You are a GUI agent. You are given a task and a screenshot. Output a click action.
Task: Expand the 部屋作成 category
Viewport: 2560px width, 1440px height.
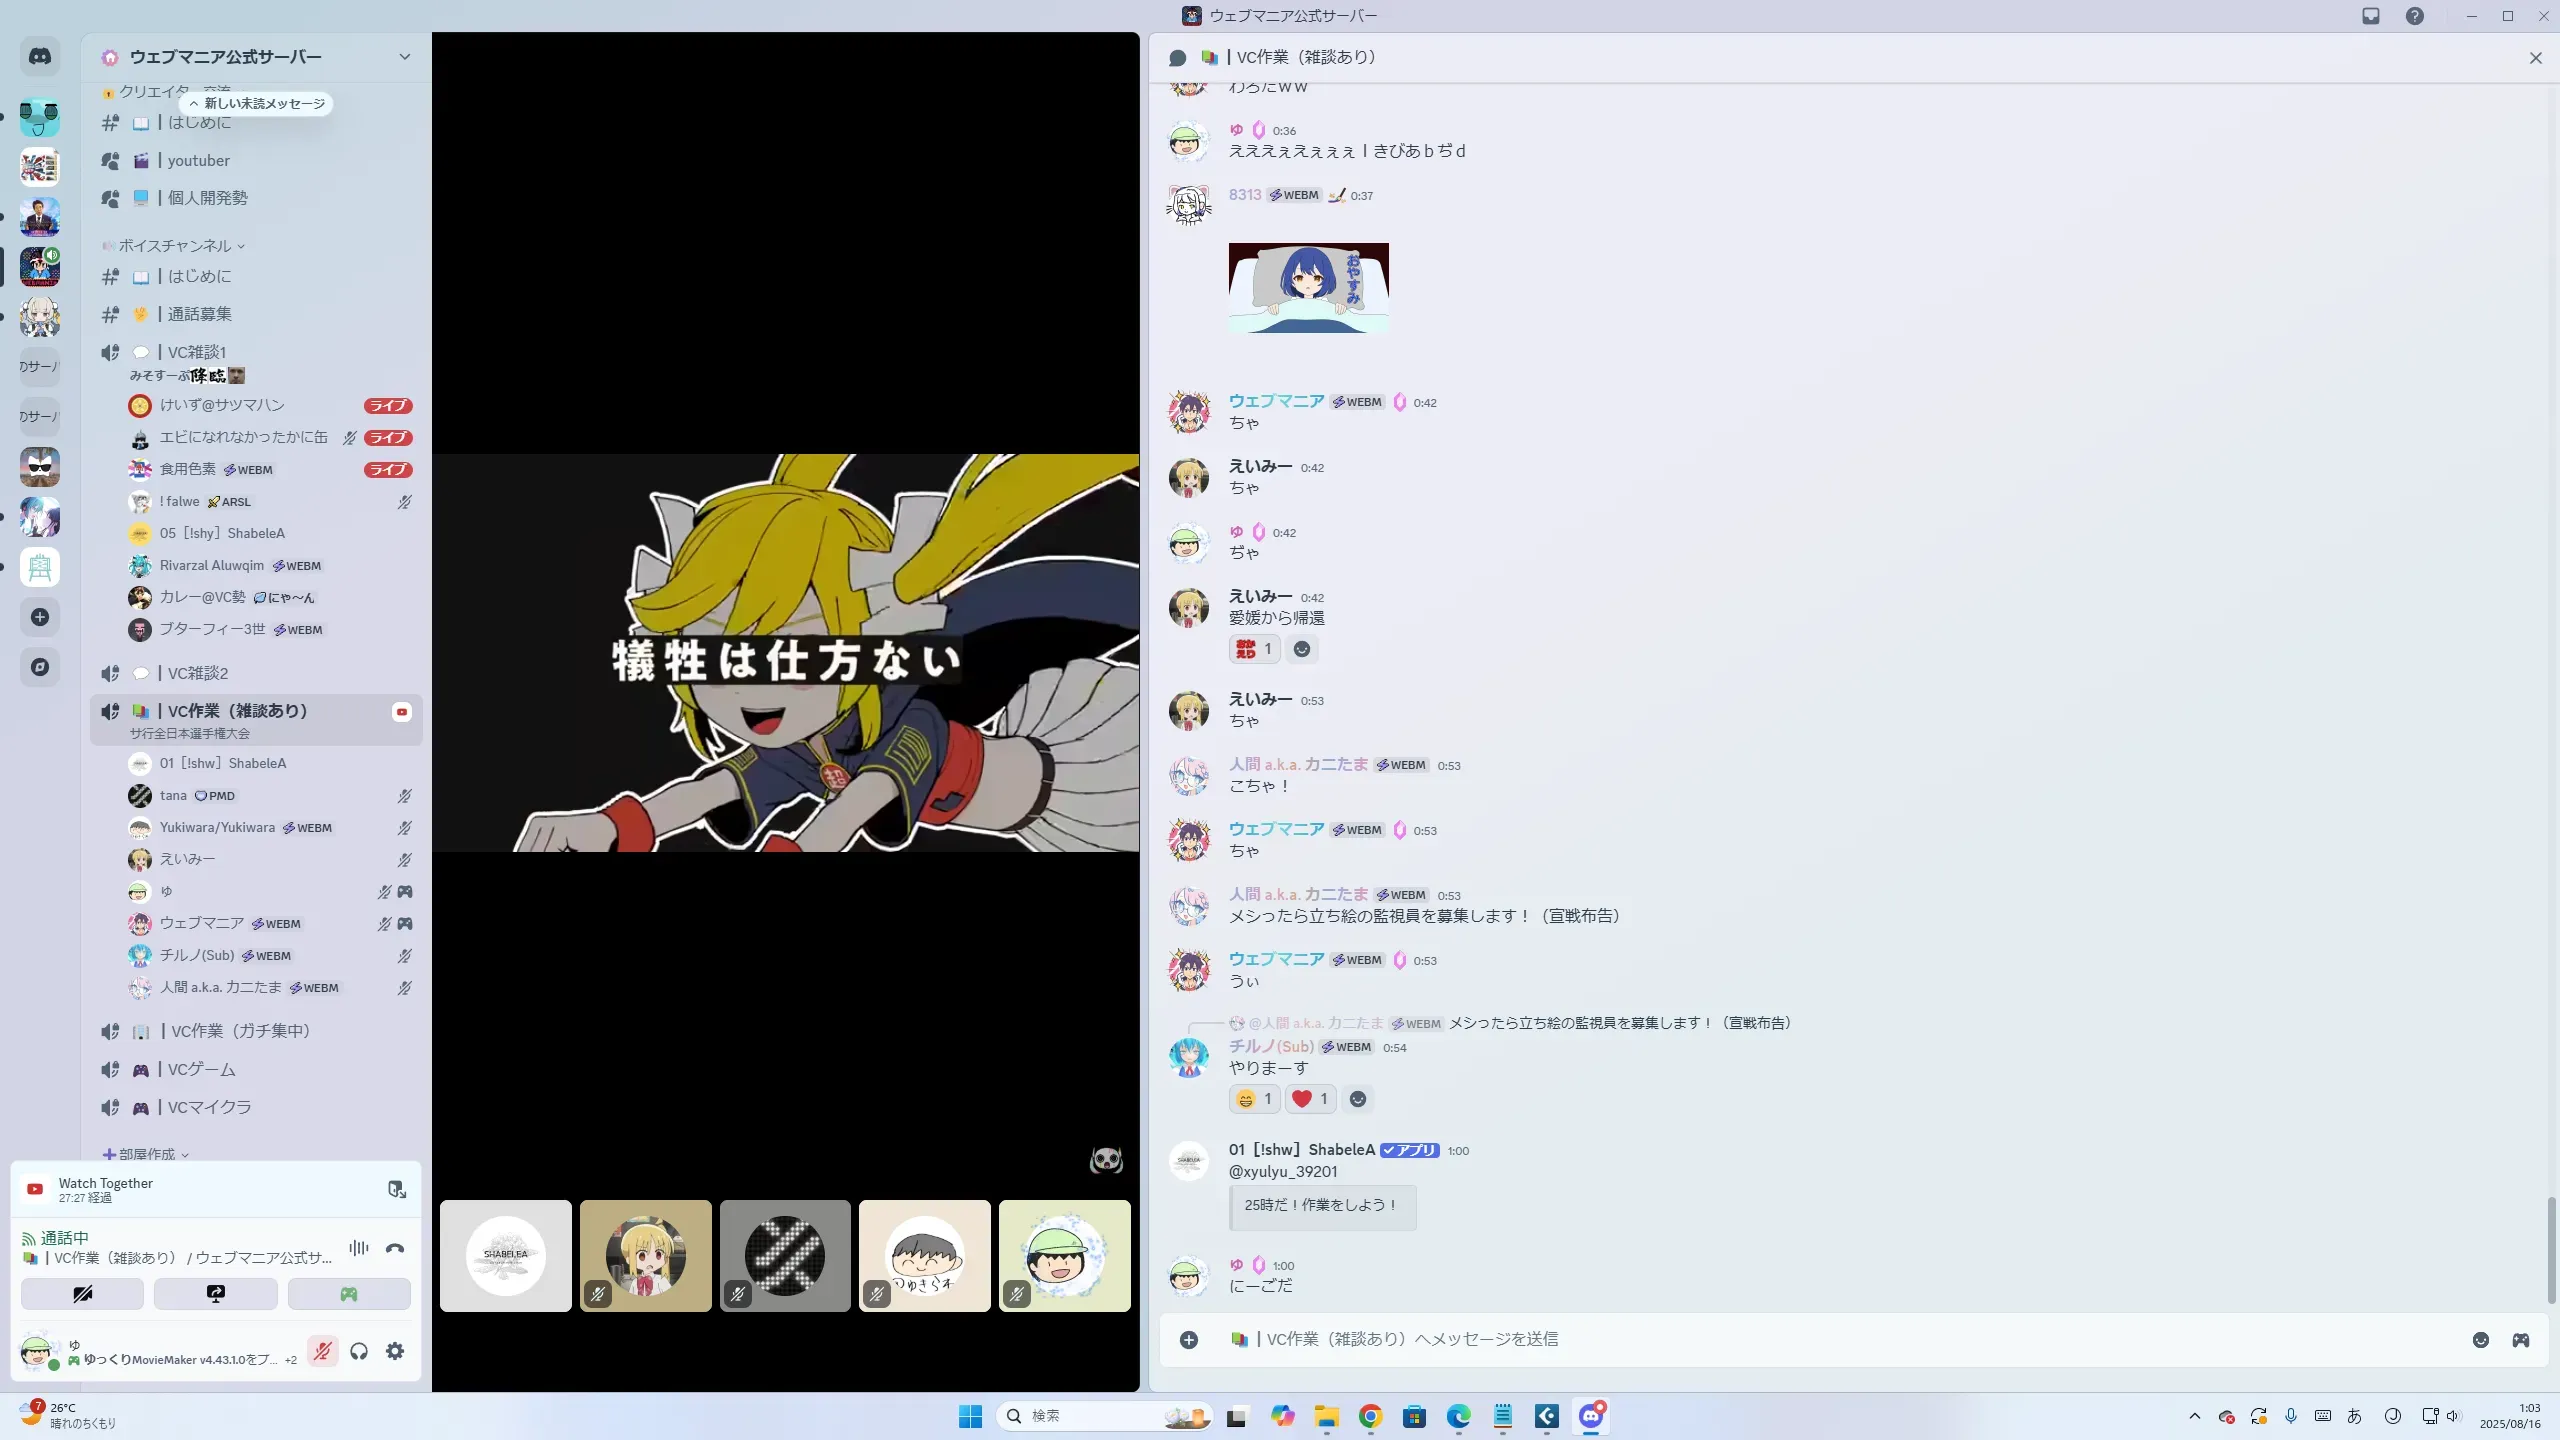click(x=147, y=1154)
